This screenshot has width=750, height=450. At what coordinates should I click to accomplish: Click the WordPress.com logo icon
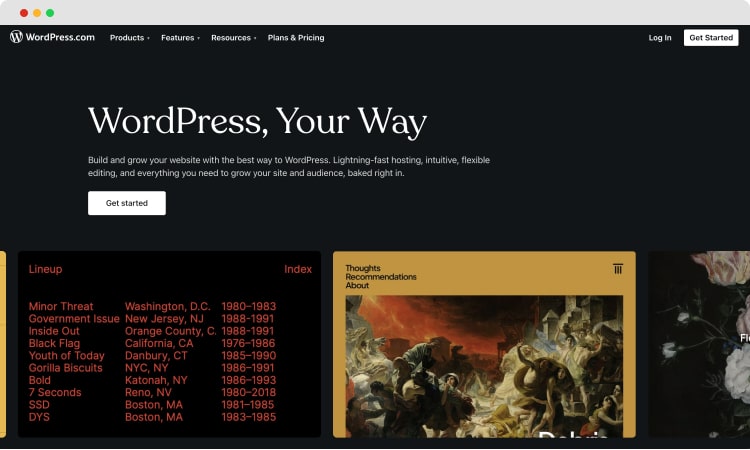(x=16, y=37)
